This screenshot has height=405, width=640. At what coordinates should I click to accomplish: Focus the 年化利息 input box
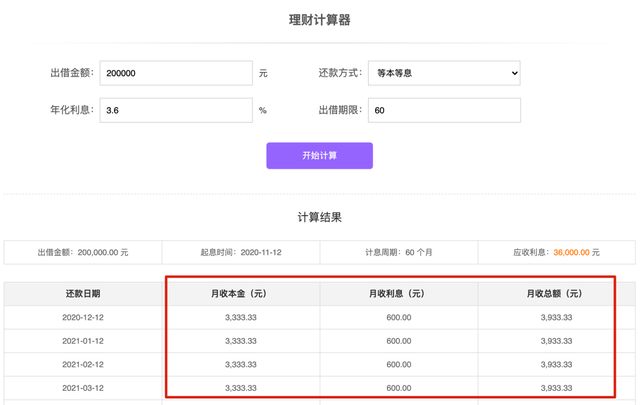(x=176, y=110)
